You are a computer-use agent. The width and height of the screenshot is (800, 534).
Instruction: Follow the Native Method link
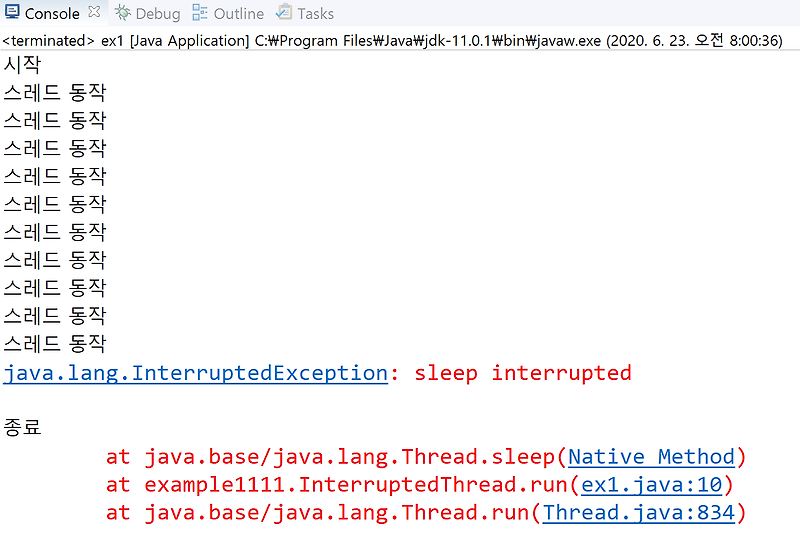pyautogui.click(x=651, y=456)
